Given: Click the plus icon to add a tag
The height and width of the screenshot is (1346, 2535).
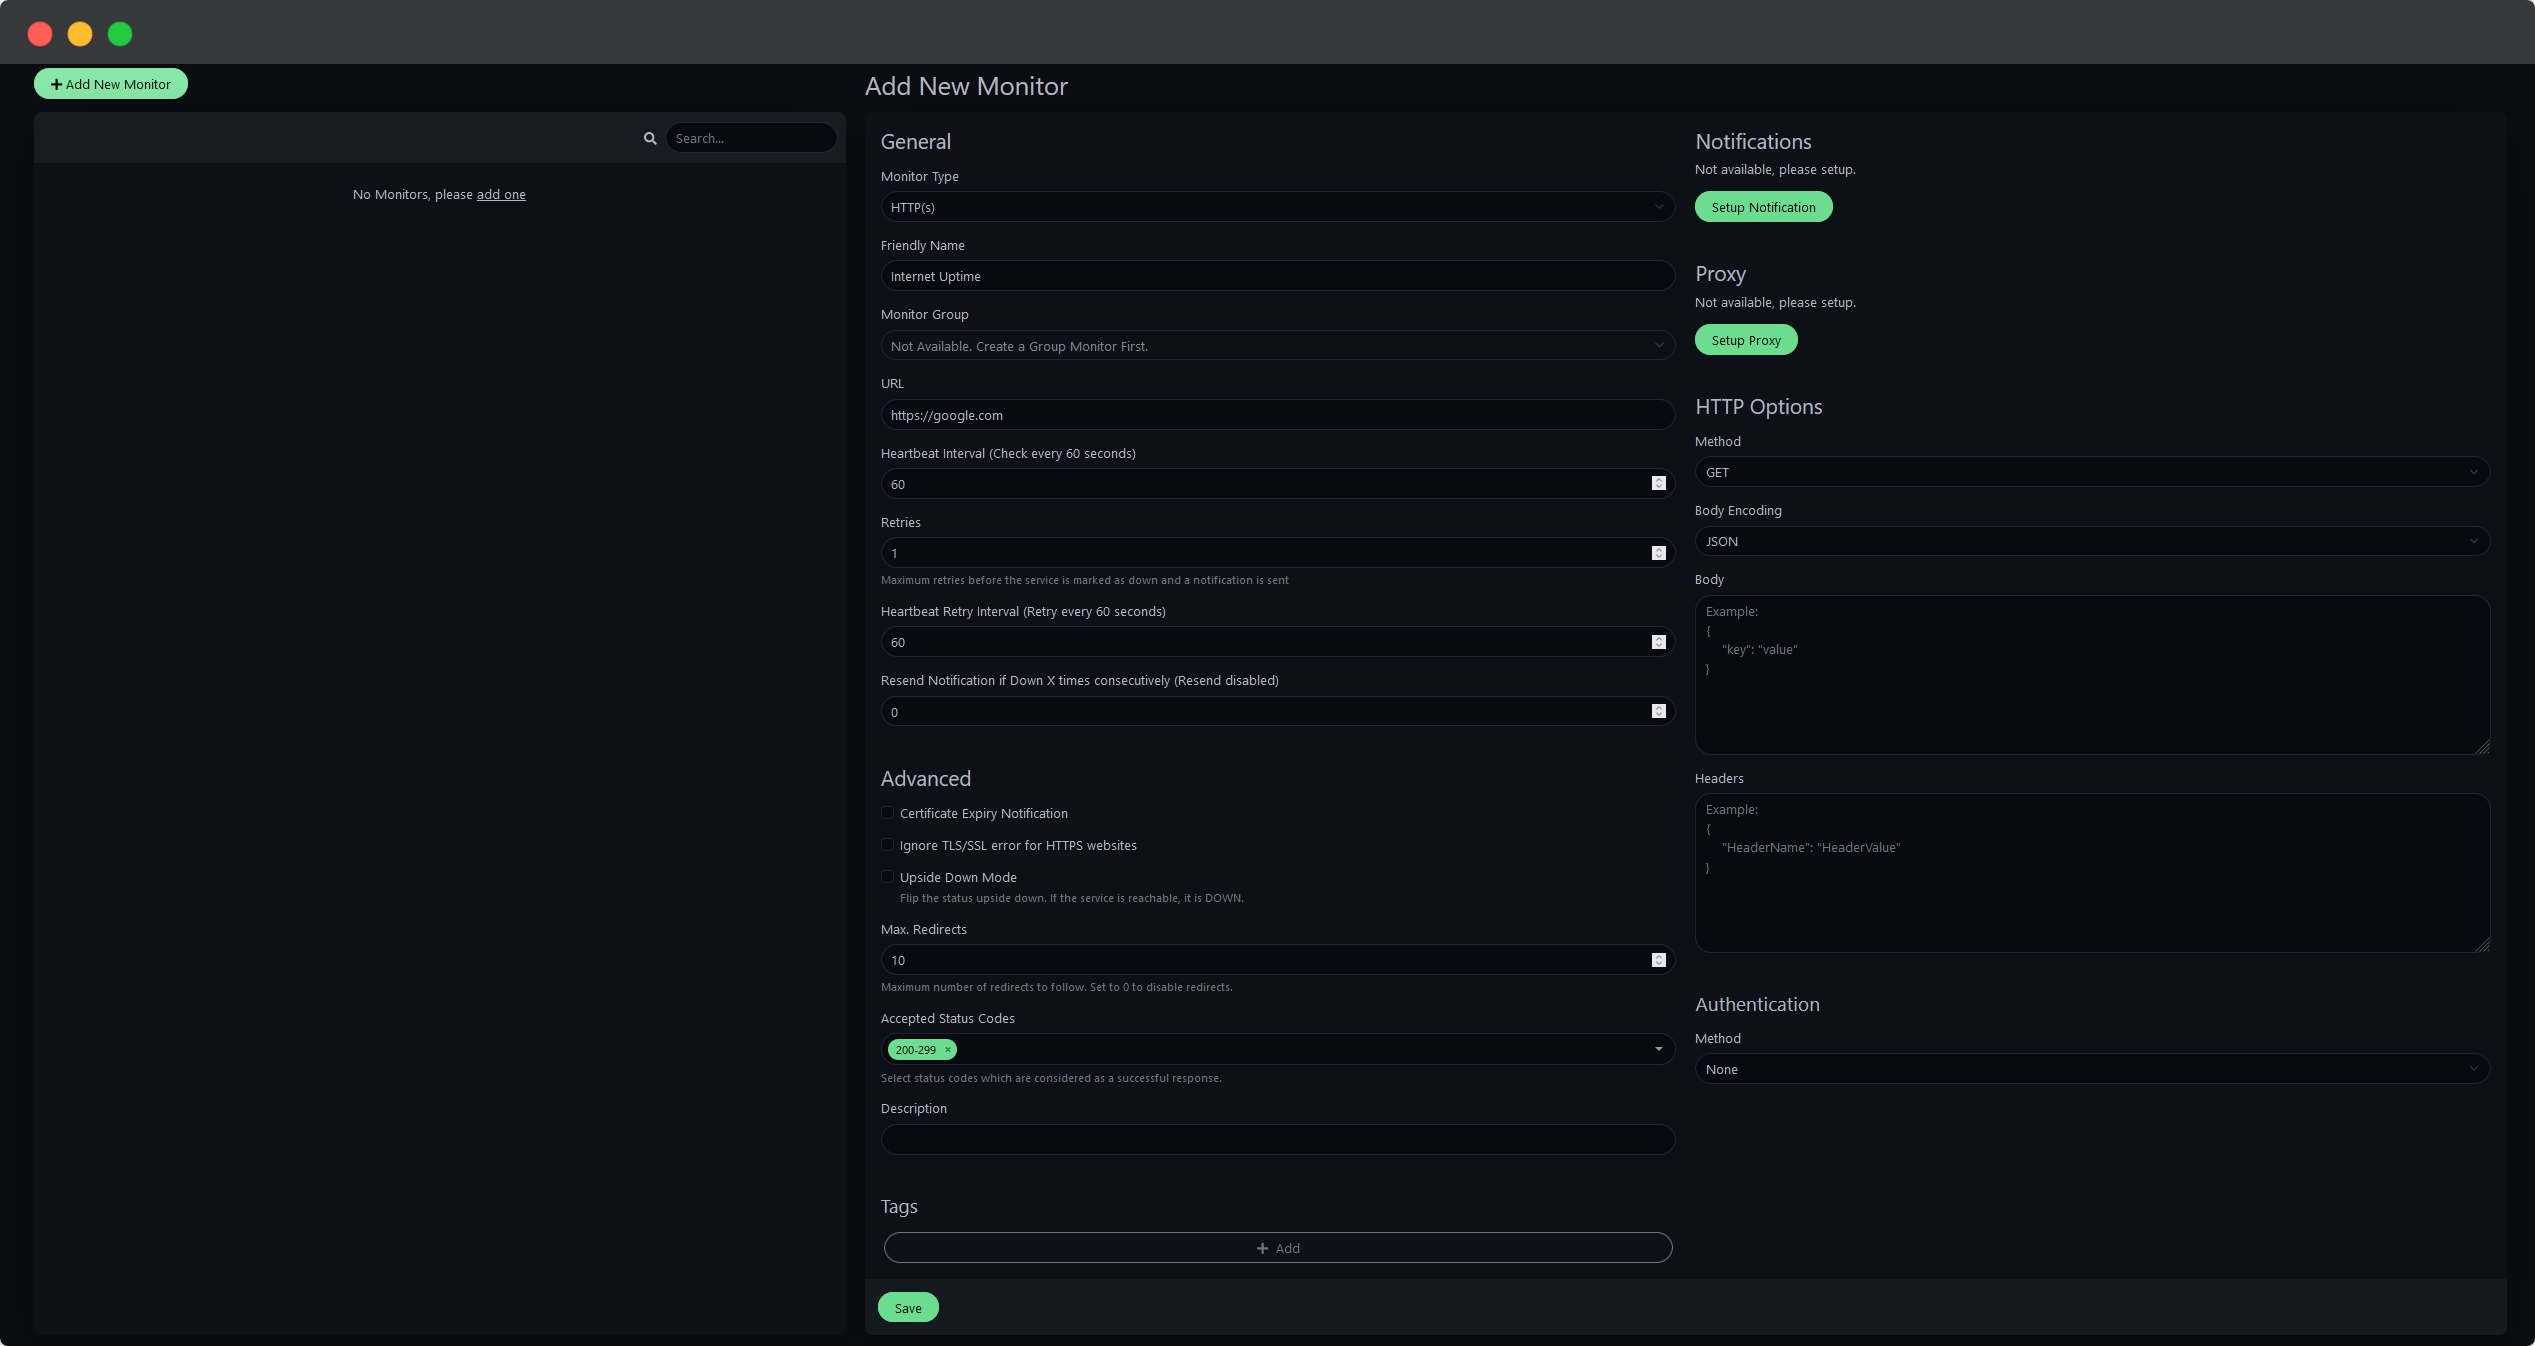Looking at the screenshot, I should (1263, 1248).
